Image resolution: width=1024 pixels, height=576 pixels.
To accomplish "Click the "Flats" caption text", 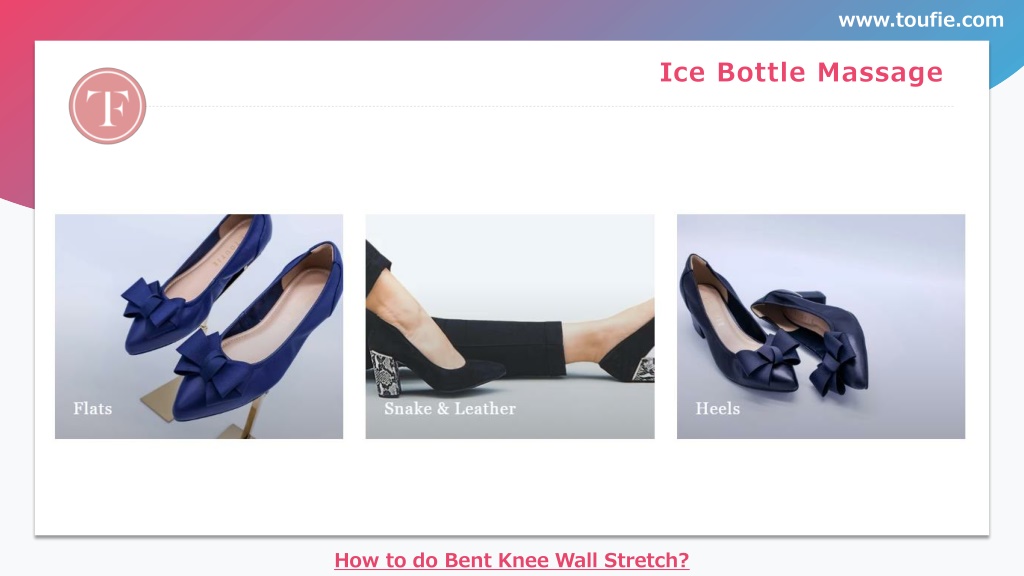I will click(93, 409).
